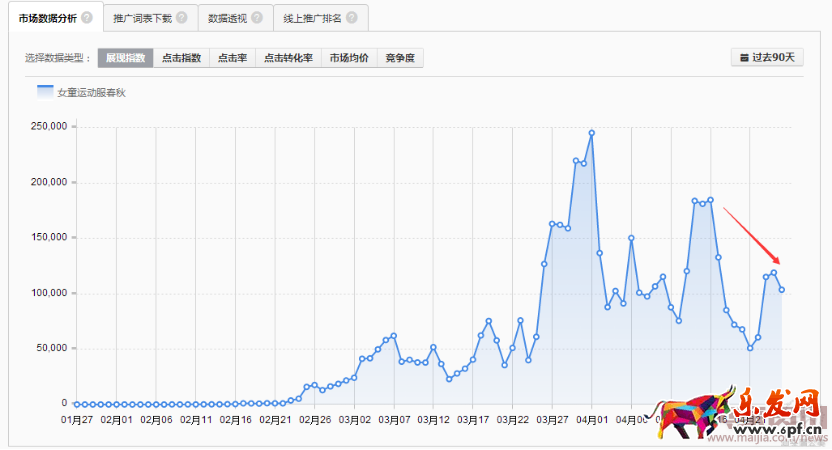Go to the 线上推广排名 tab
832x450 pixels.
click(313, 18)
